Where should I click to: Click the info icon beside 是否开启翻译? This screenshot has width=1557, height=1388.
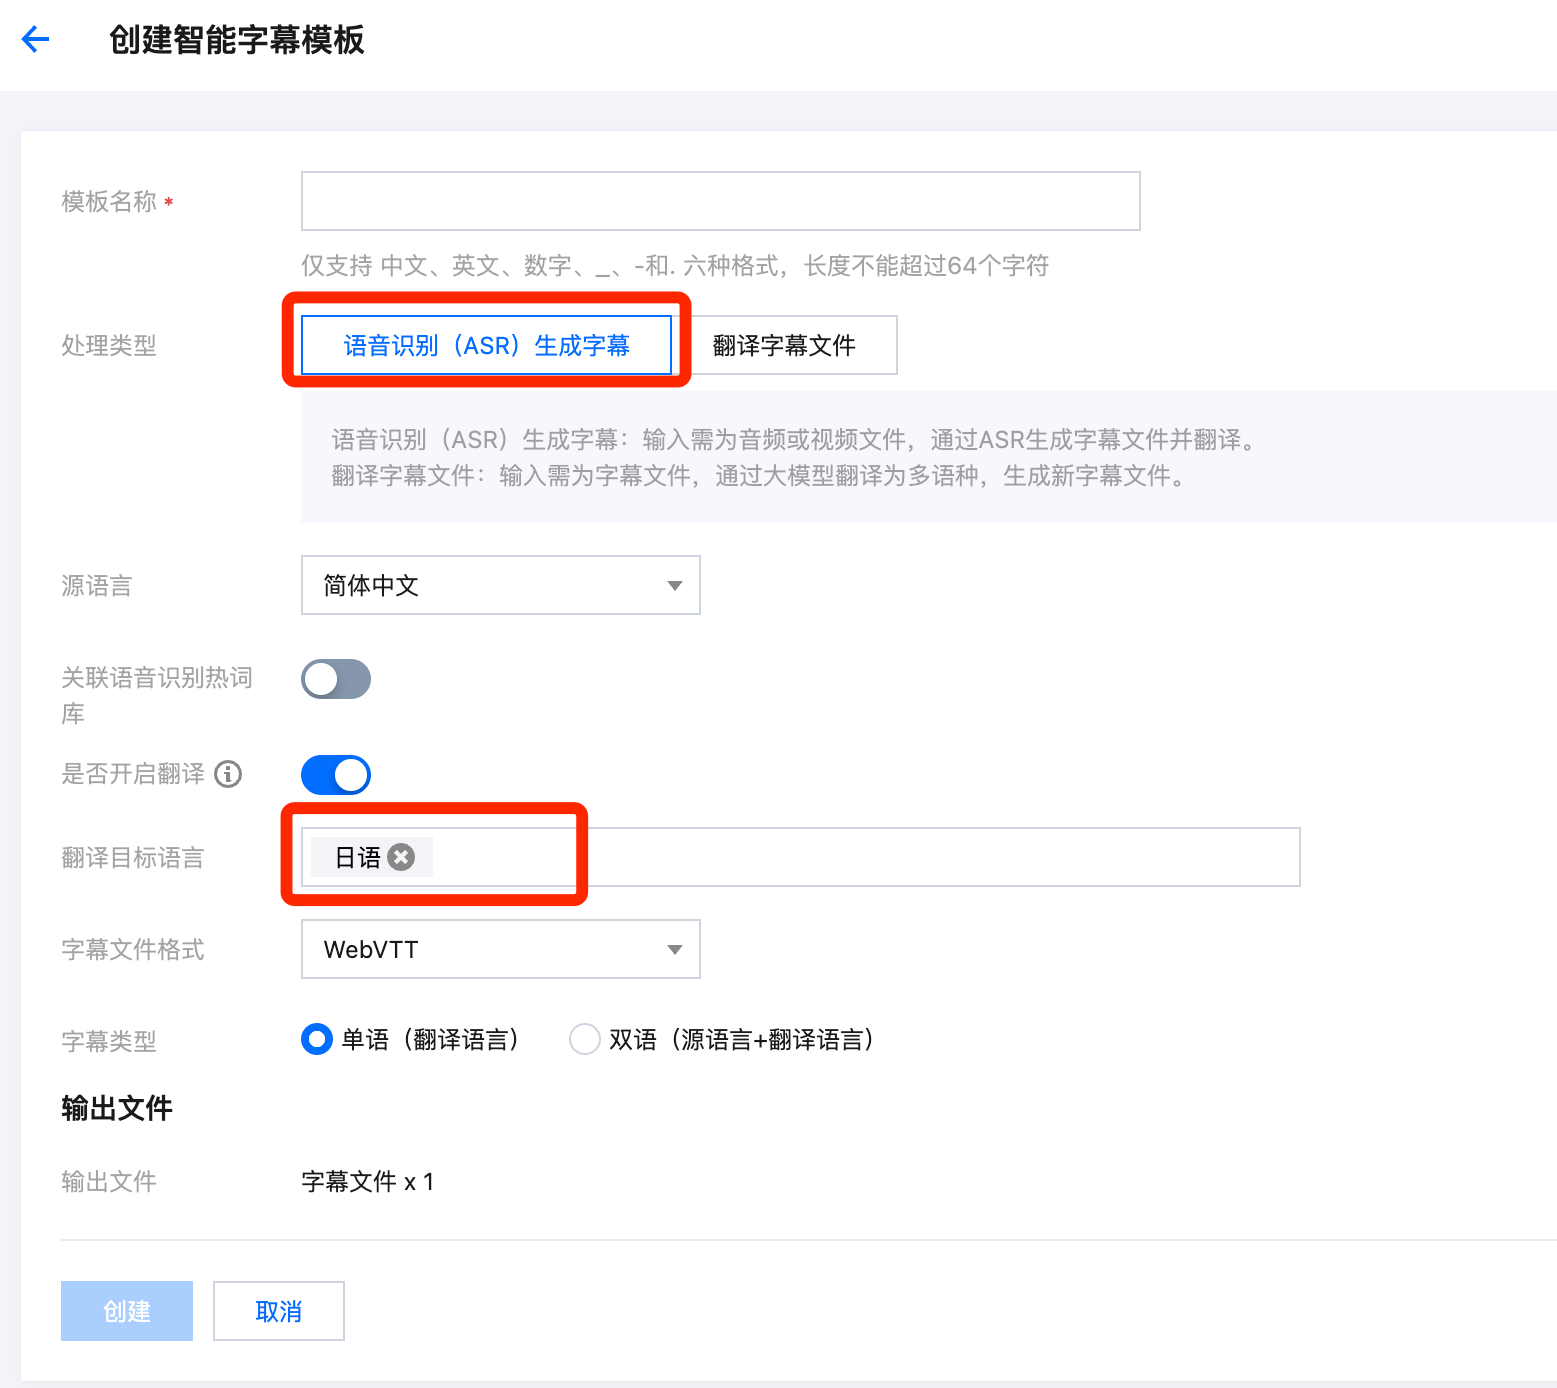click(x=229, y=774)
